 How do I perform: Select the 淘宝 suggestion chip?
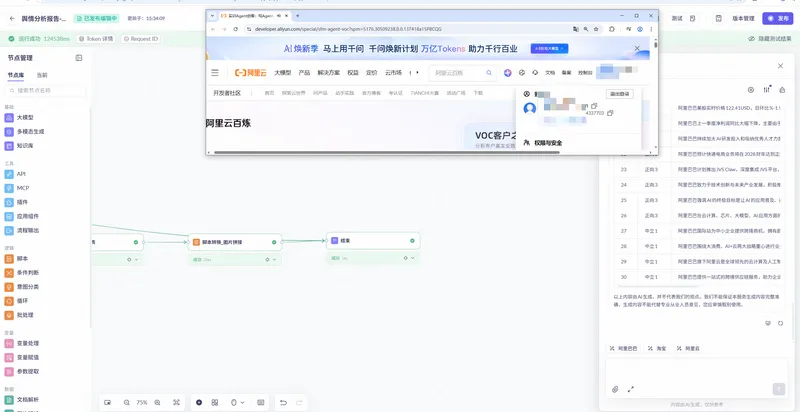657,349
